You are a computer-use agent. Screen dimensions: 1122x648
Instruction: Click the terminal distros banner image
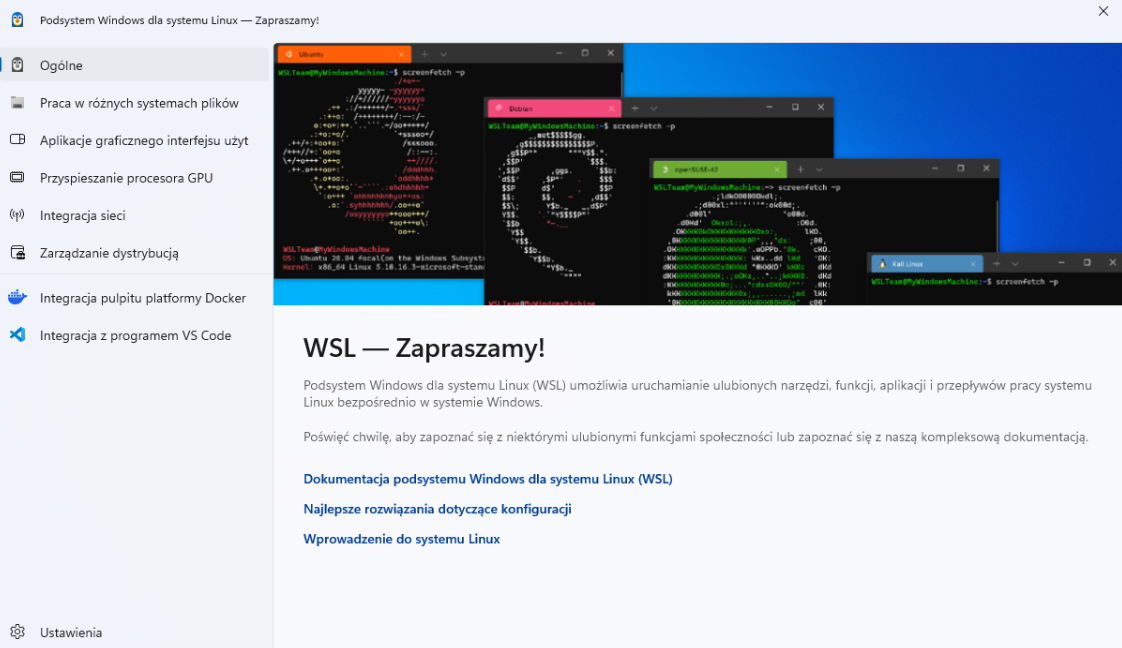point(698,174)
